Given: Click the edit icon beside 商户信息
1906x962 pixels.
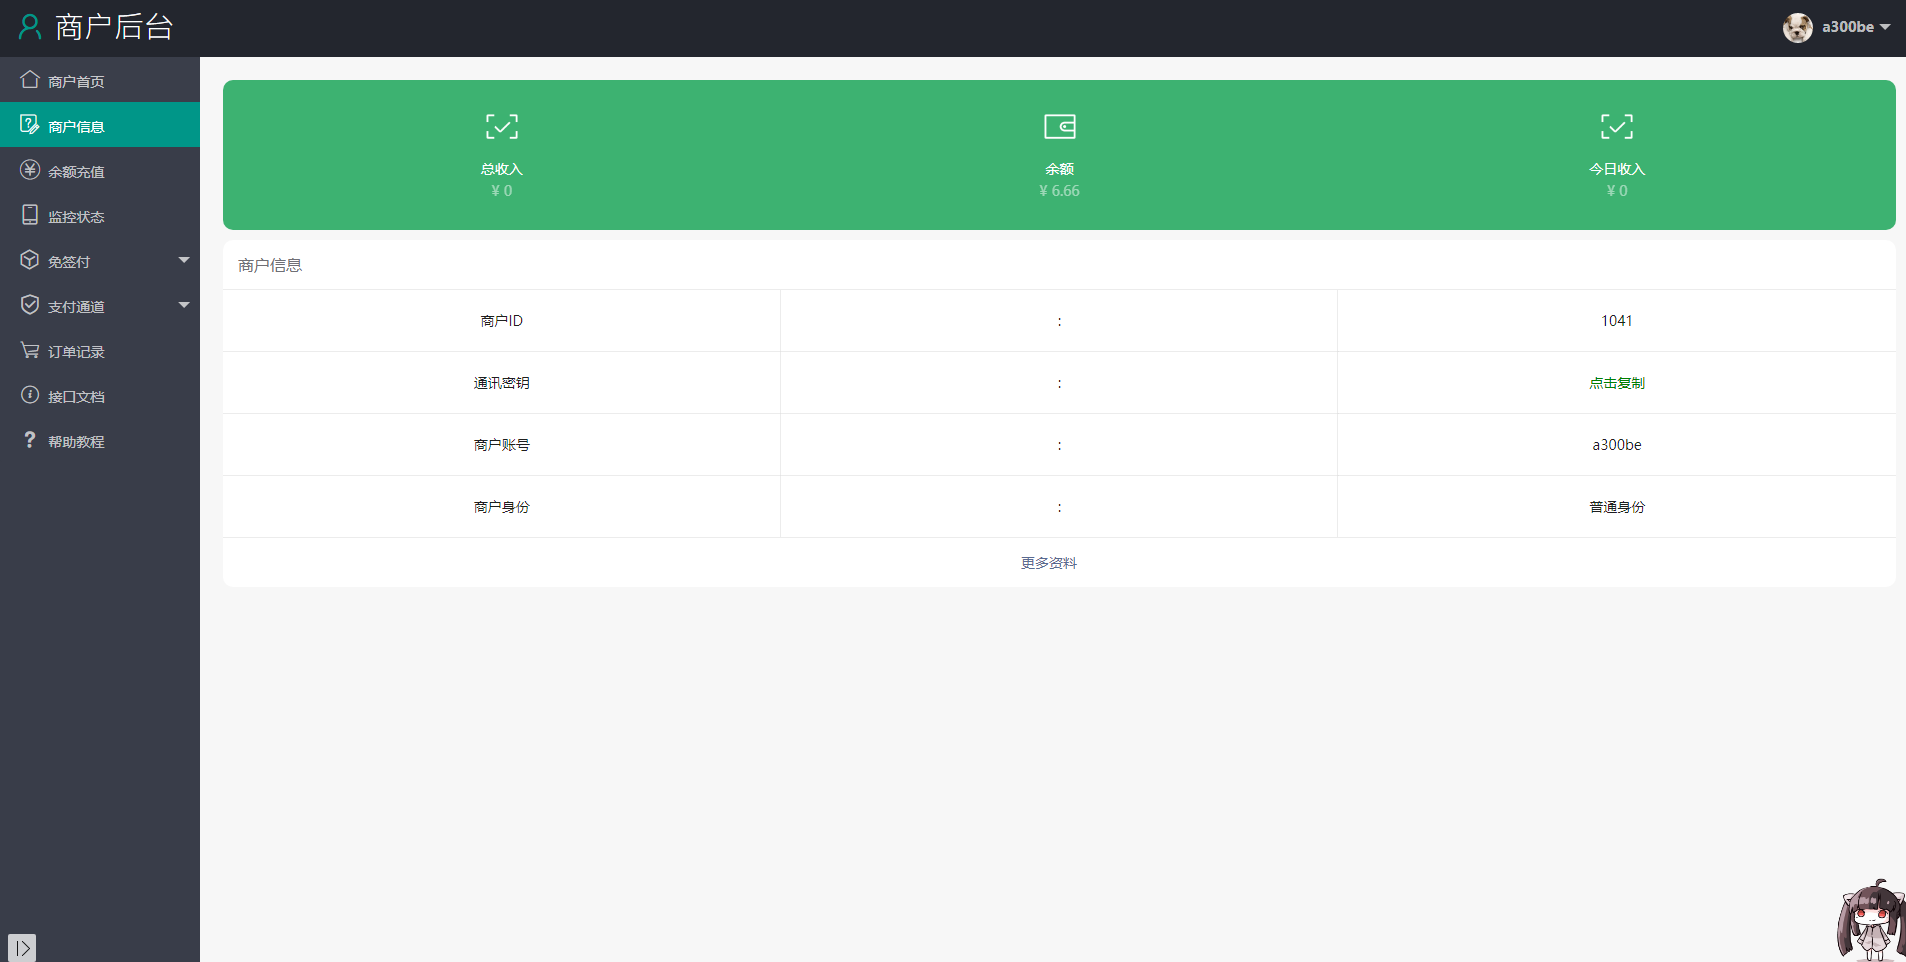Looking at the screenshot, I should pyautogui.click(x=30, y=125).
